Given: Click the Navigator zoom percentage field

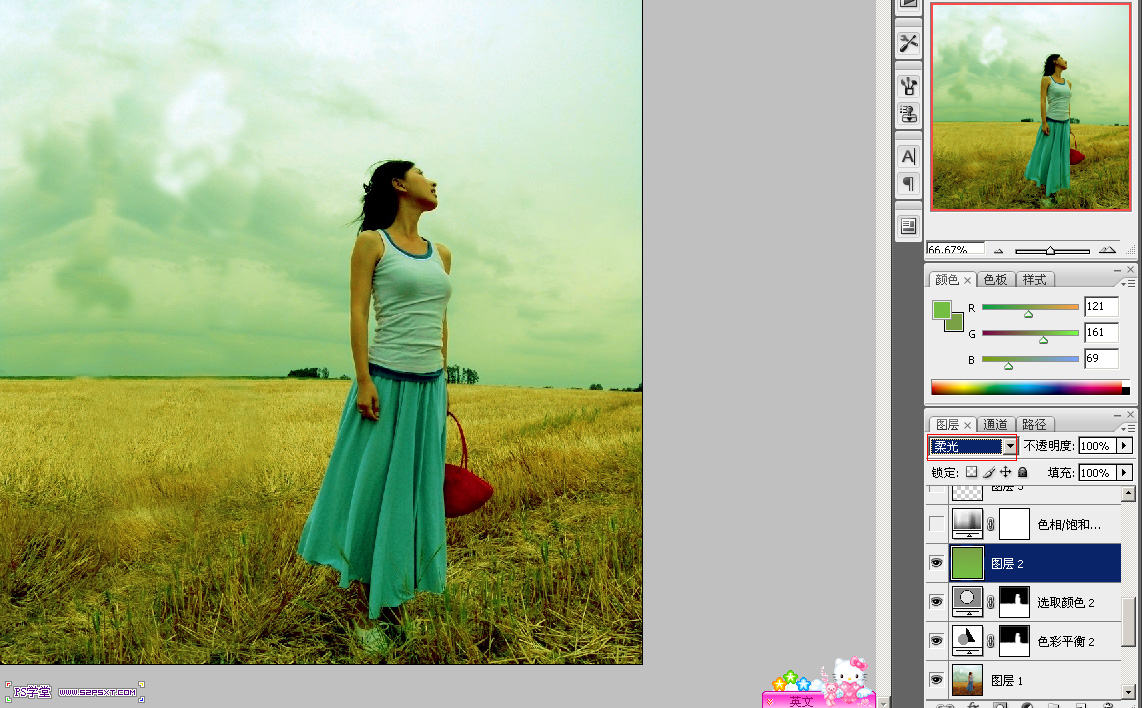Looking at the screenshot, I should (x=955, y=249).
